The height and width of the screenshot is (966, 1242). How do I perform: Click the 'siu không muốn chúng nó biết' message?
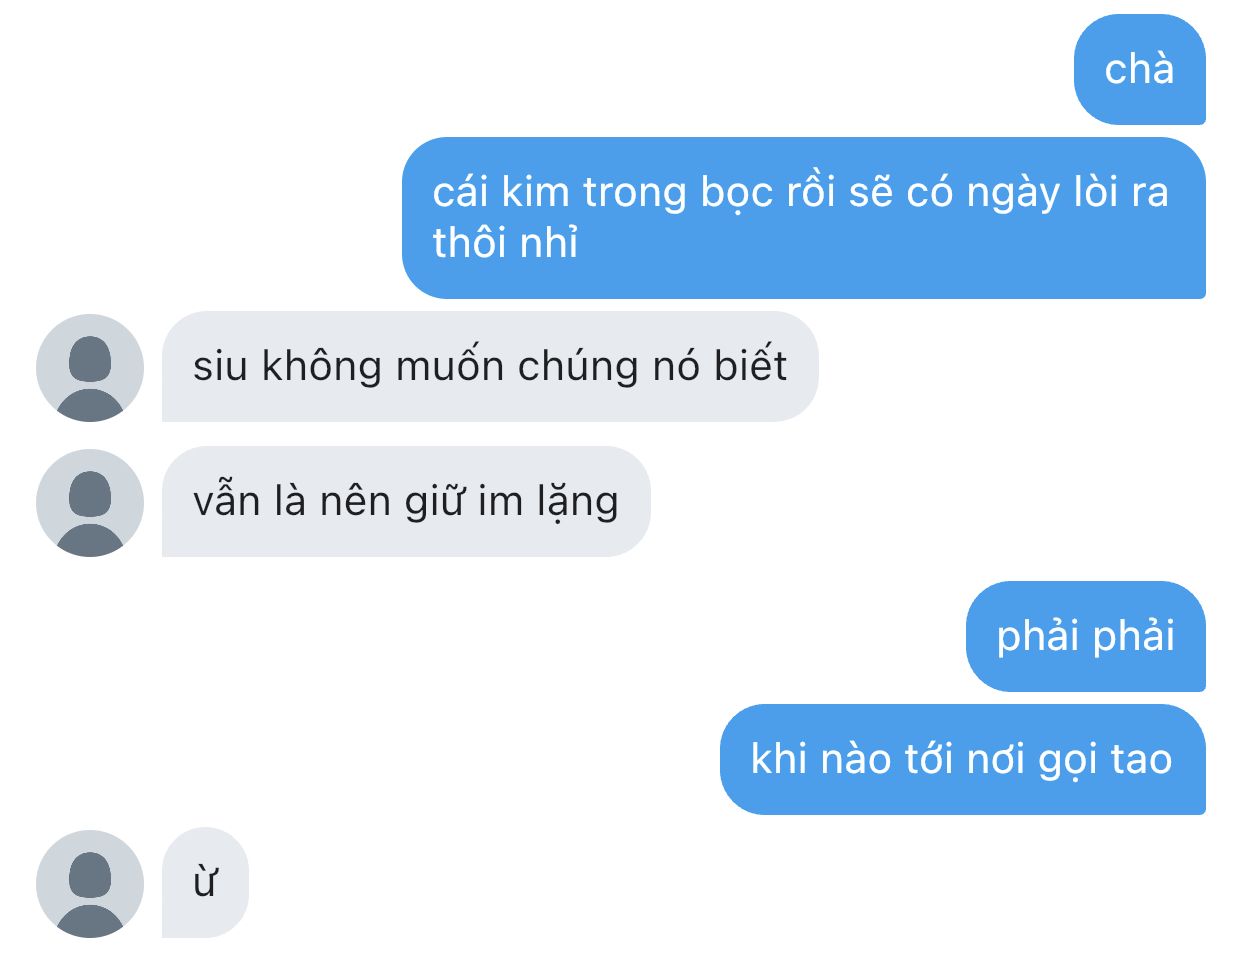pos(490,366)
